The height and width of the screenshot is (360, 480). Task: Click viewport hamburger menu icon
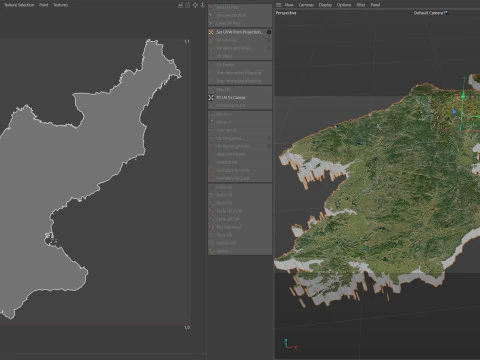pyautogui.click(x=279, y=5)
